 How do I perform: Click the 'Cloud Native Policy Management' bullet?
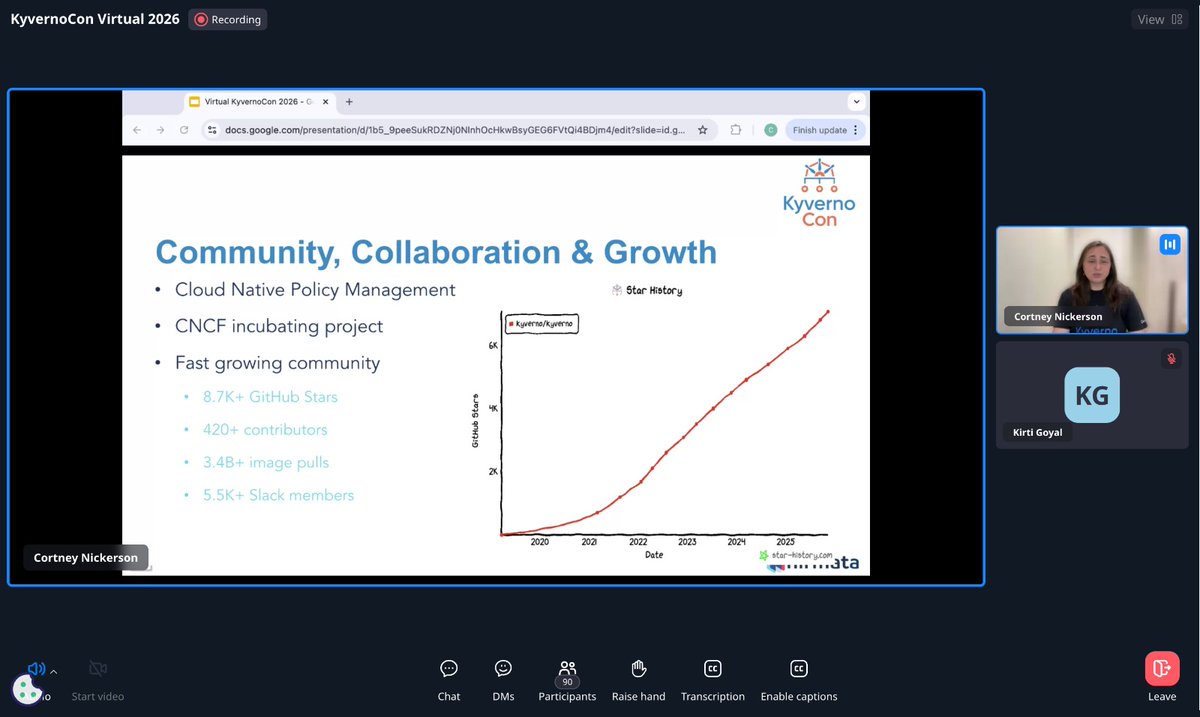coord(315,290)
